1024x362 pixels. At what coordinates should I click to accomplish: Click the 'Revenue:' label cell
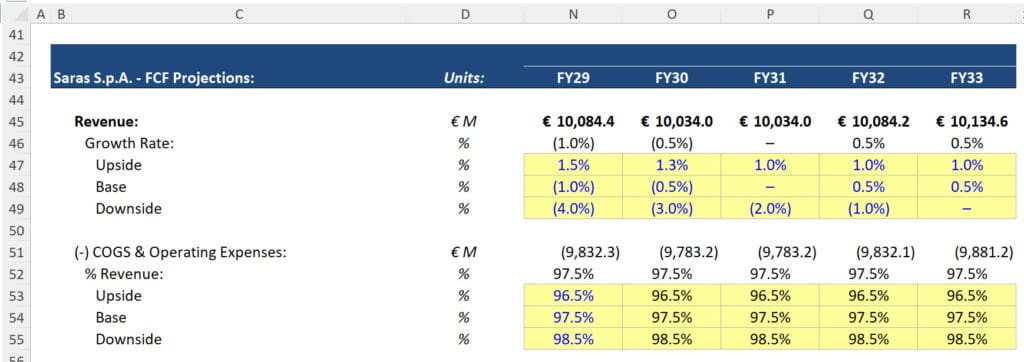point(106,122)
